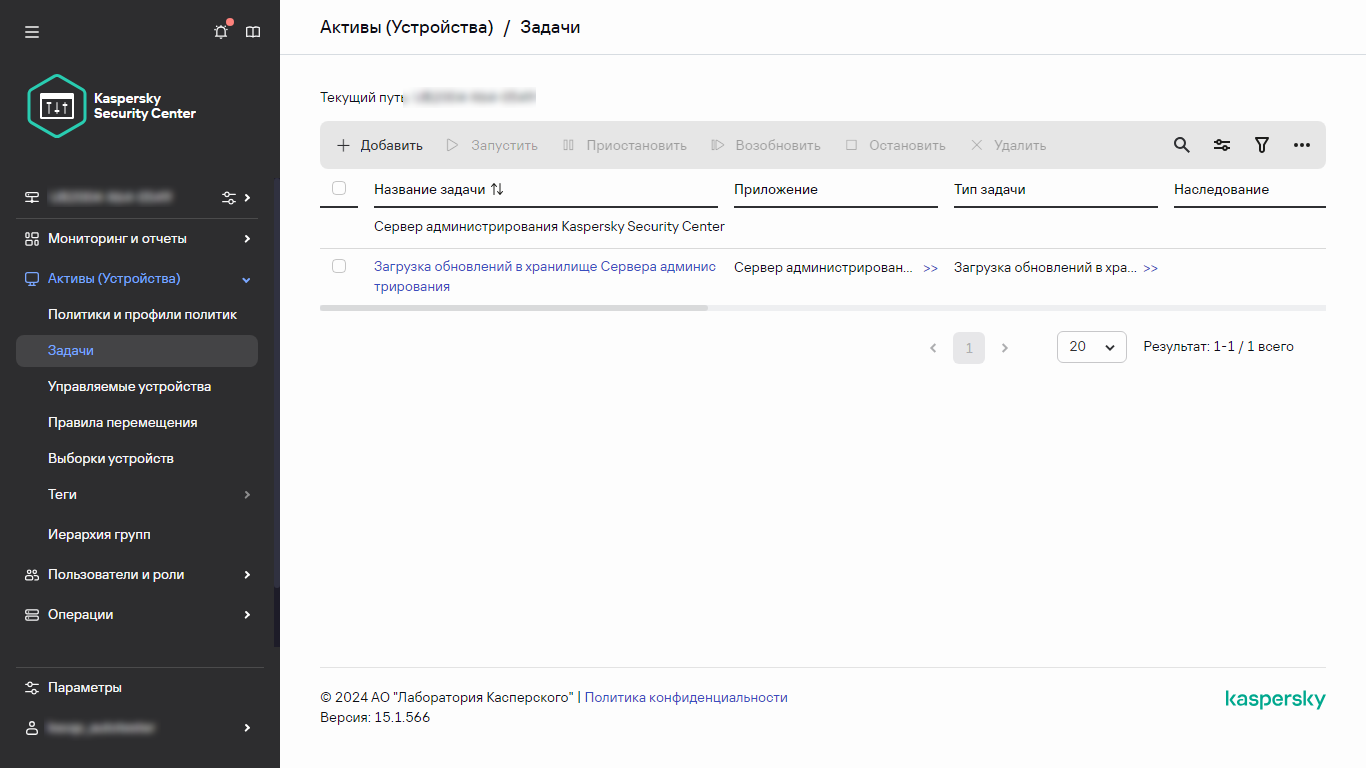Open the three-dots more menu

coord(1301,145)
